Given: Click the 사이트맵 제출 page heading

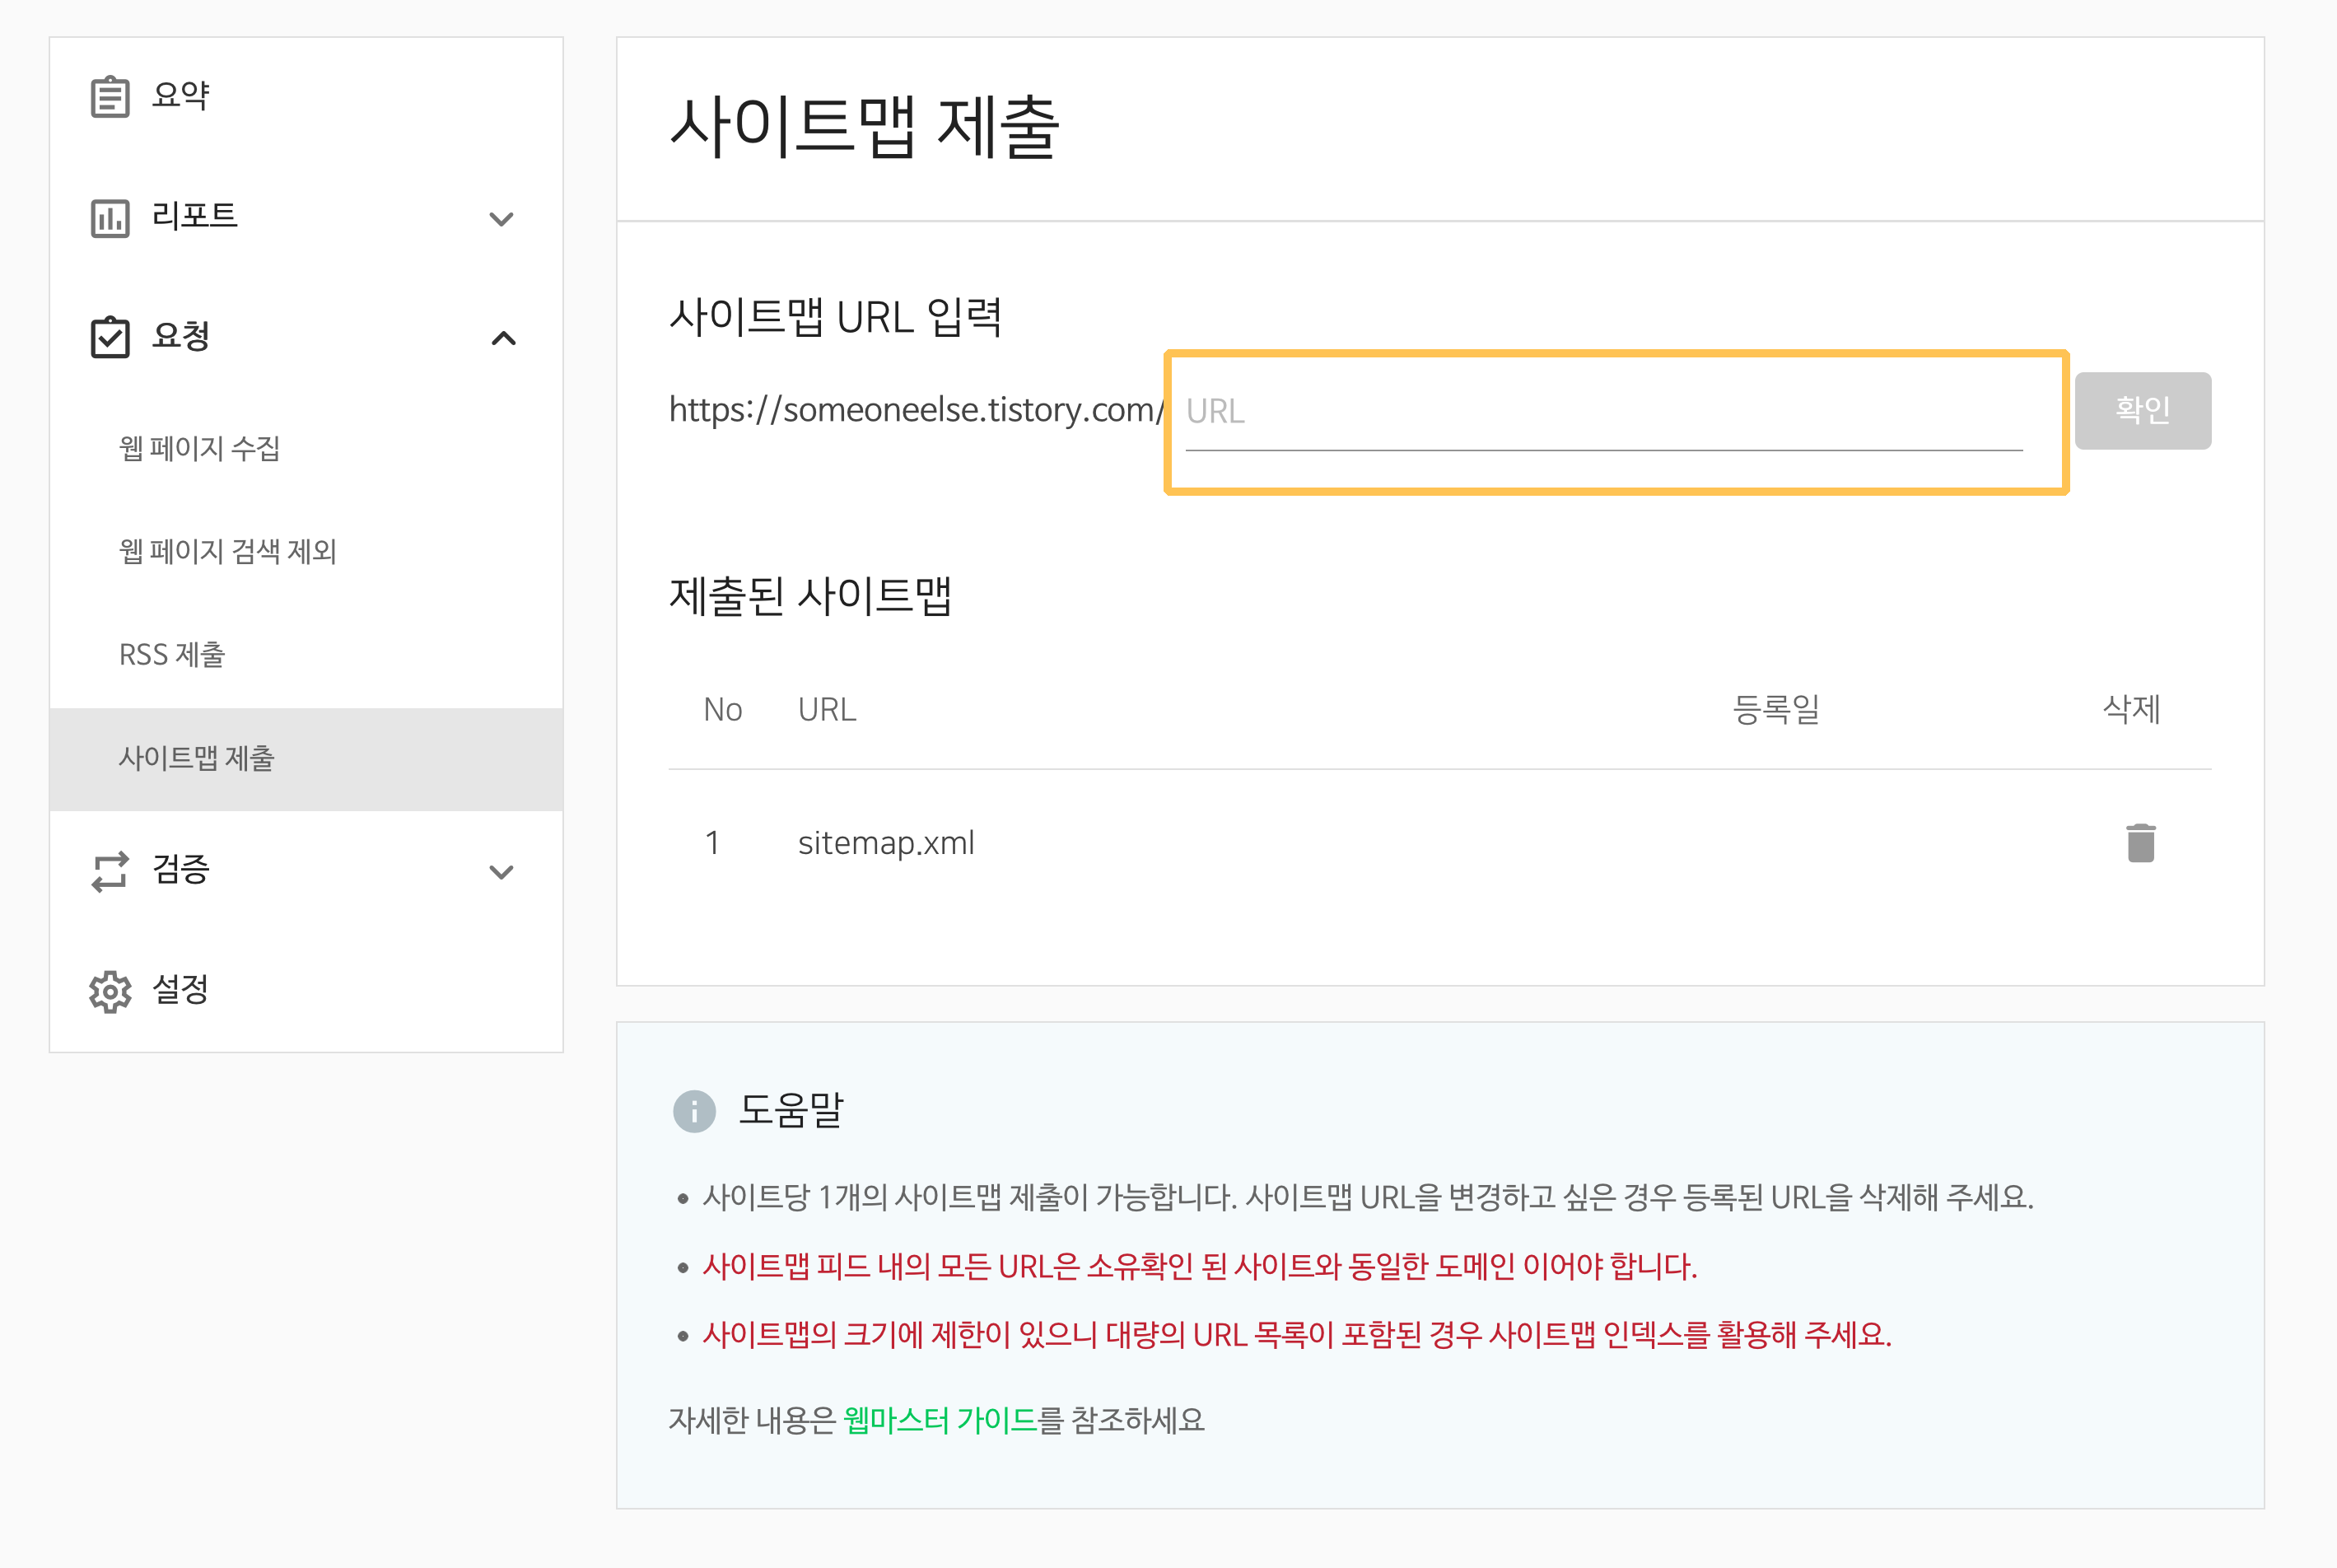Looking at the screenshot, I should (864, 127).
